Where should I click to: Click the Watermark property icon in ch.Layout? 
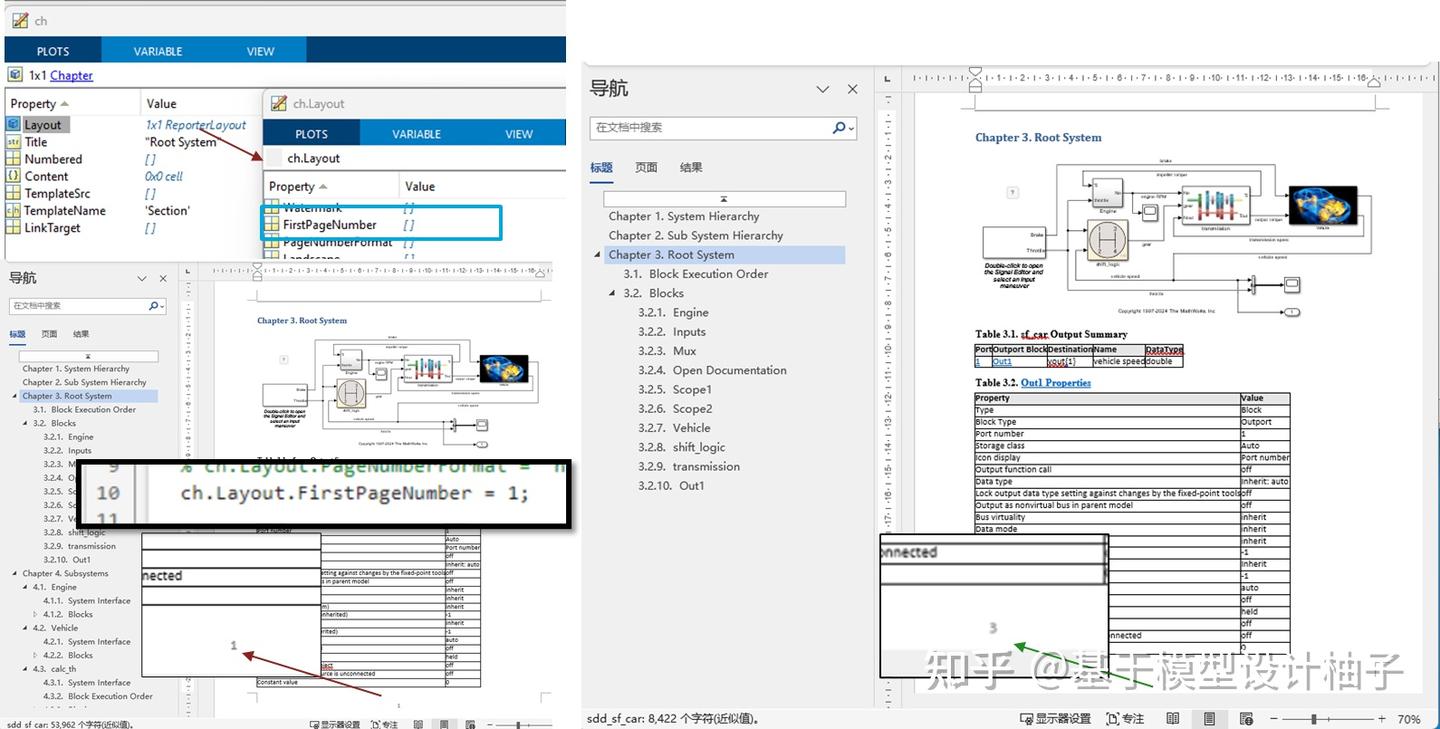(272, 207)
